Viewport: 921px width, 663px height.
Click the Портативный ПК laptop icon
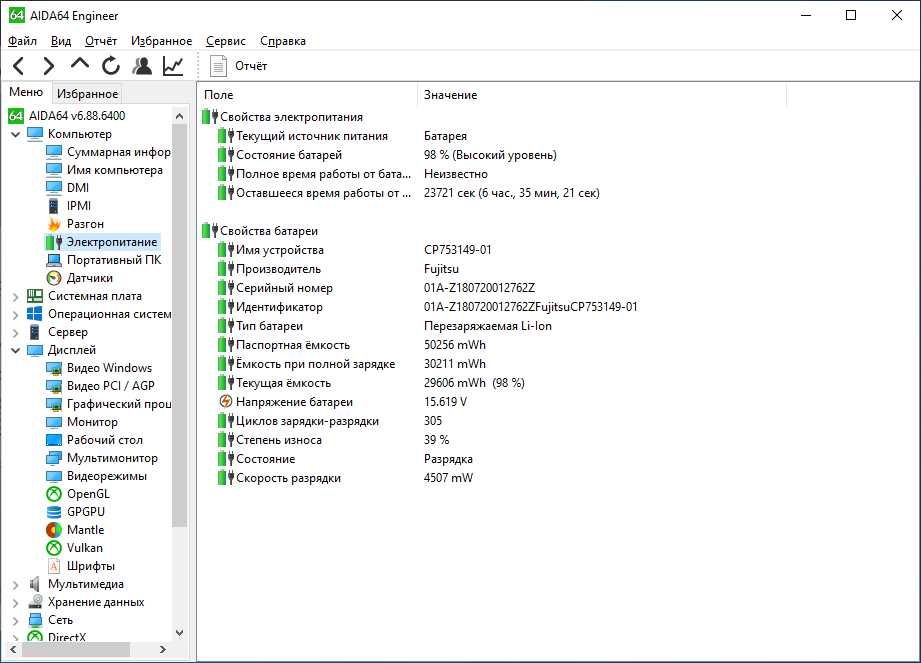54,260
